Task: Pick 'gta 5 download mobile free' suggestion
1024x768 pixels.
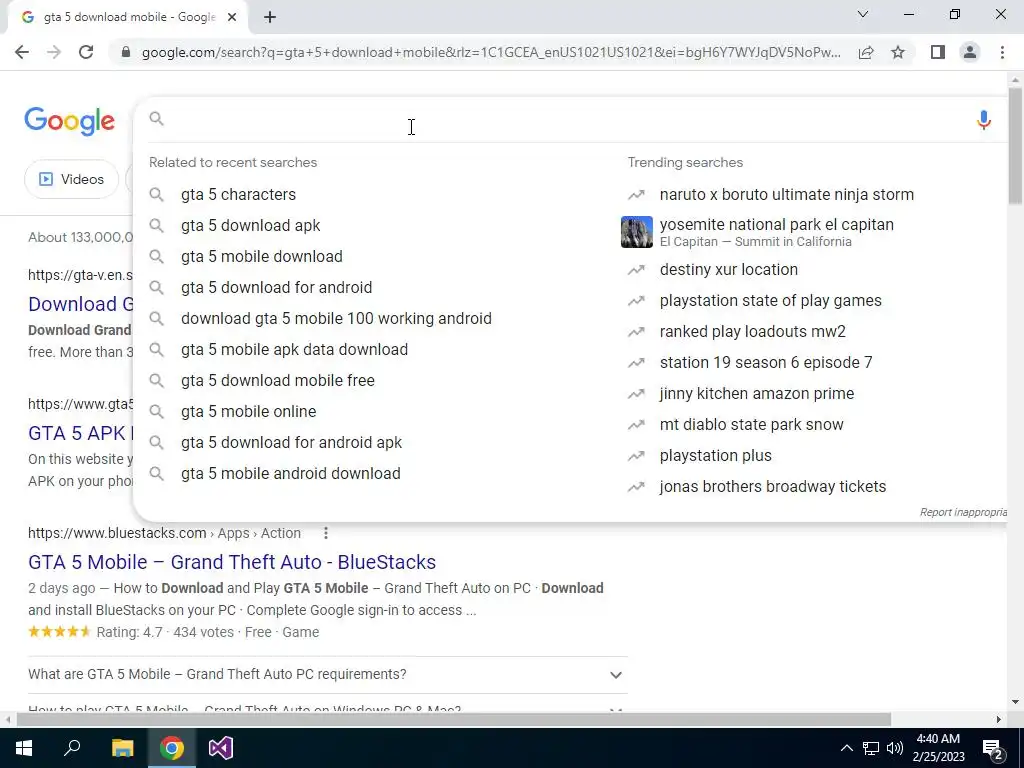Action: click(278, 381)
